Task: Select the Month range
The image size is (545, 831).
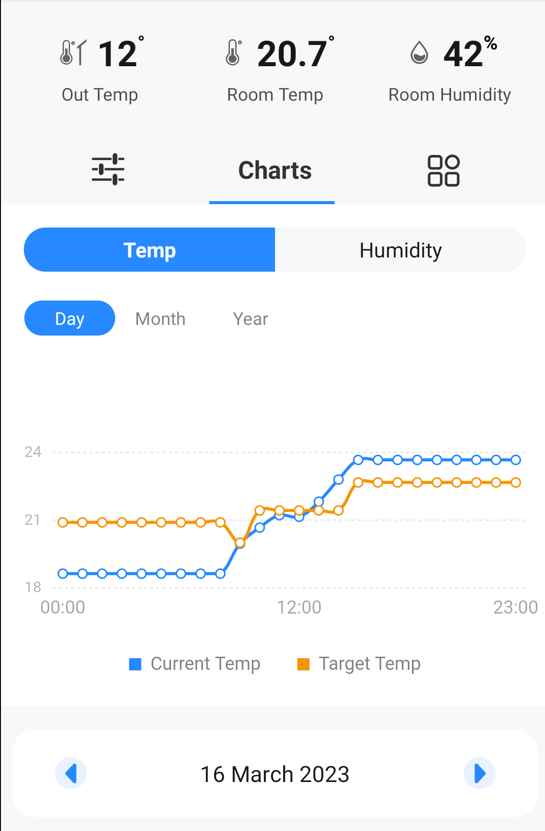Action: [160, 319]
